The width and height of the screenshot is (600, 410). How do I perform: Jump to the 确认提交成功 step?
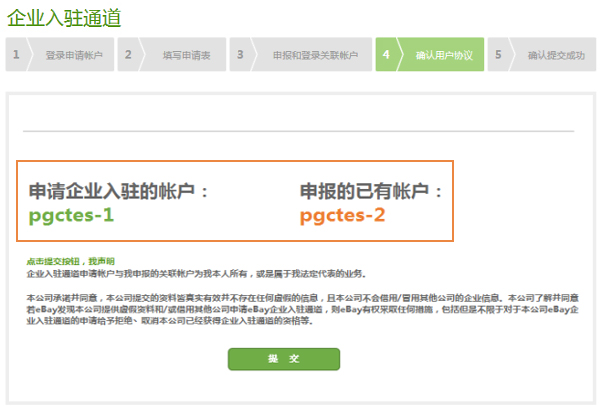[x=556, y=56]
